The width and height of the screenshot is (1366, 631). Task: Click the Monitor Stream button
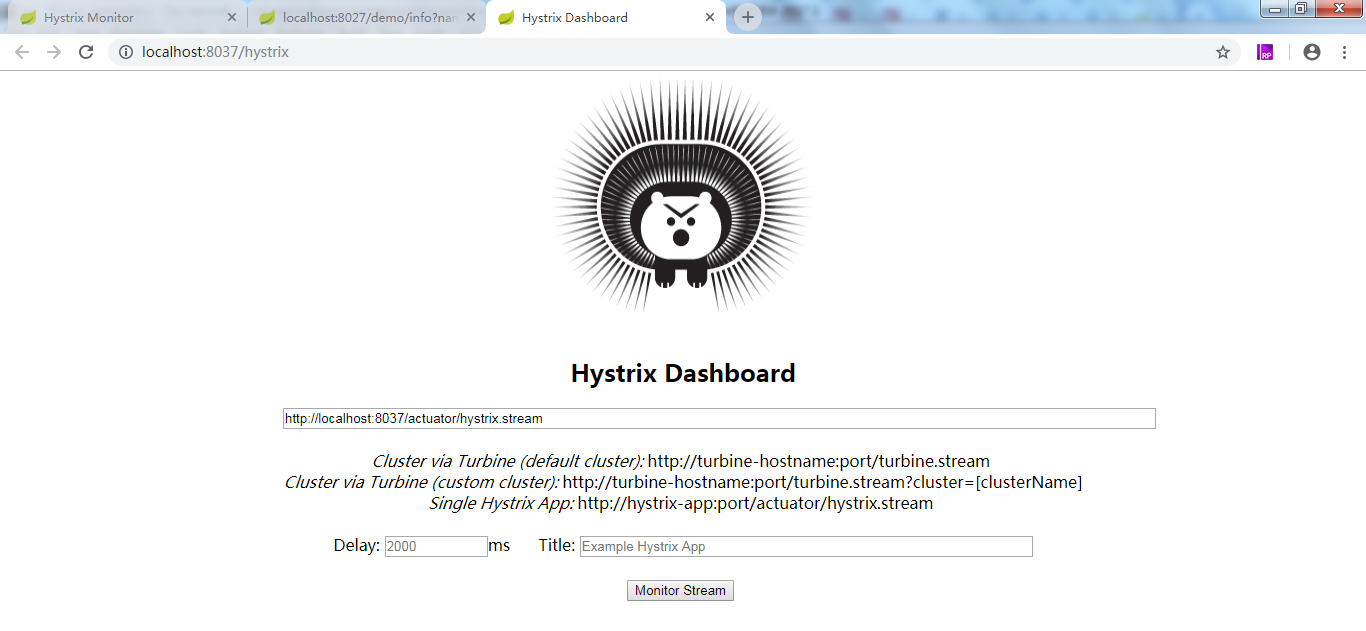click(x=680, y=591)
